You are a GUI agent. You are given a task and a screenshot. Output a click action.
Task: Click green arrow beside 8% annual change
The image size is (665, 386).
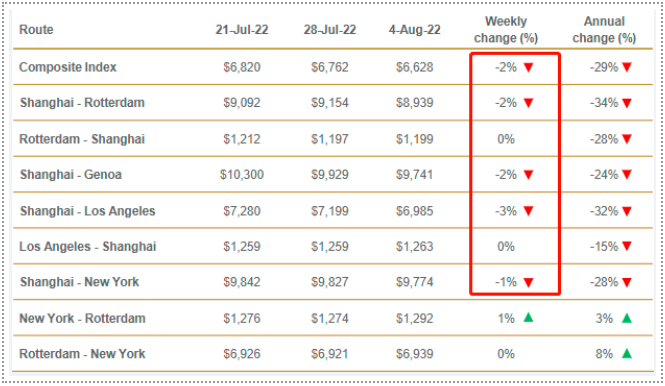pos(627,353)
